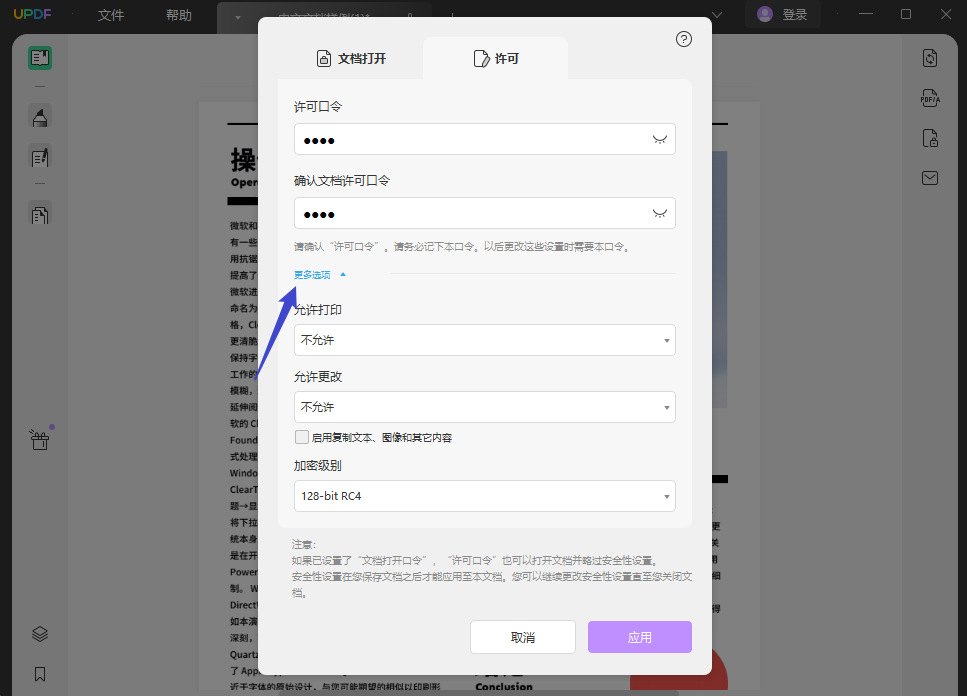
Task: Select the highlighter comment tool icon
Action: click(40, 117)
